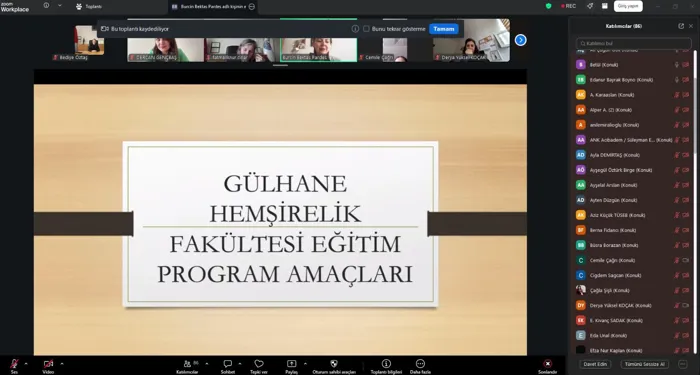Select participant E. Kıvanç SADAK (Konuk)
This screenshot has height=375, width=700.
point(633,321)
